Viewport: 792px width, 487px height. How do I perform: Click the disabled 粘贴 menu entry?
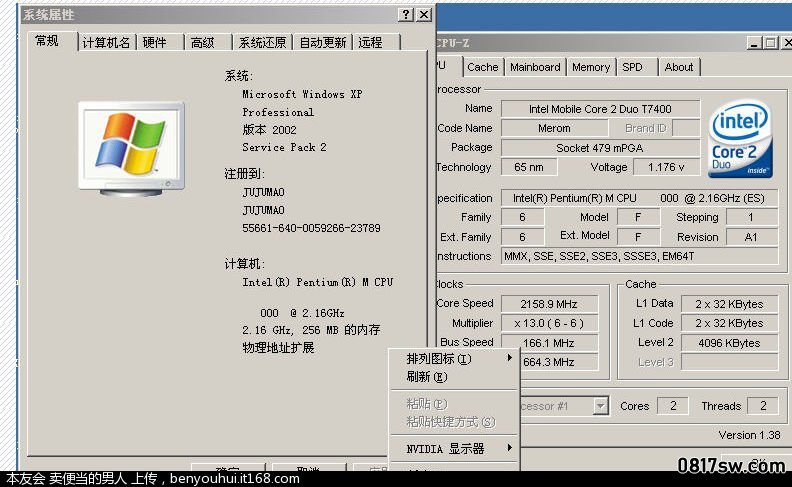click(455, 404)
